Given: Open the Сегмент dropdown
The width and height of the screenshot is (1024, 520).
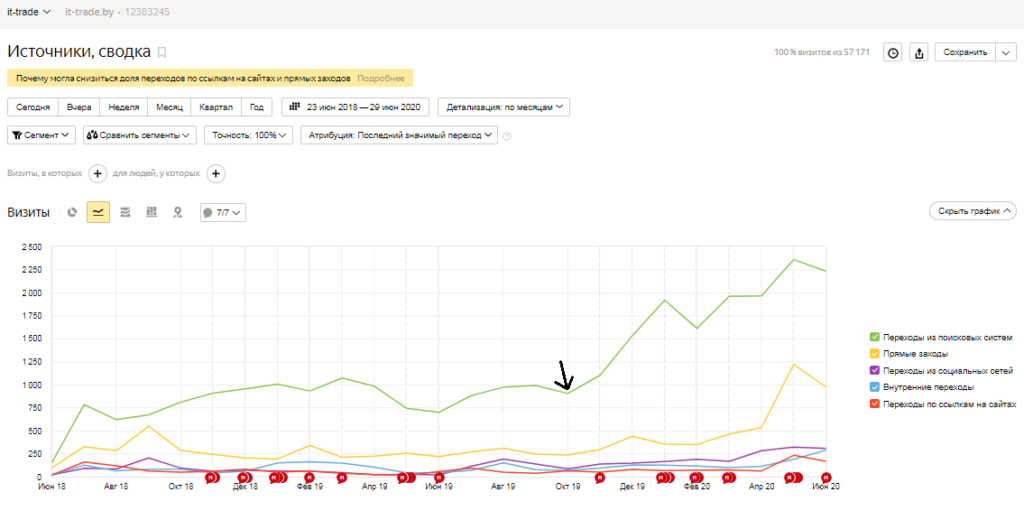Looking at the screenshot, I should coord(42,135).
